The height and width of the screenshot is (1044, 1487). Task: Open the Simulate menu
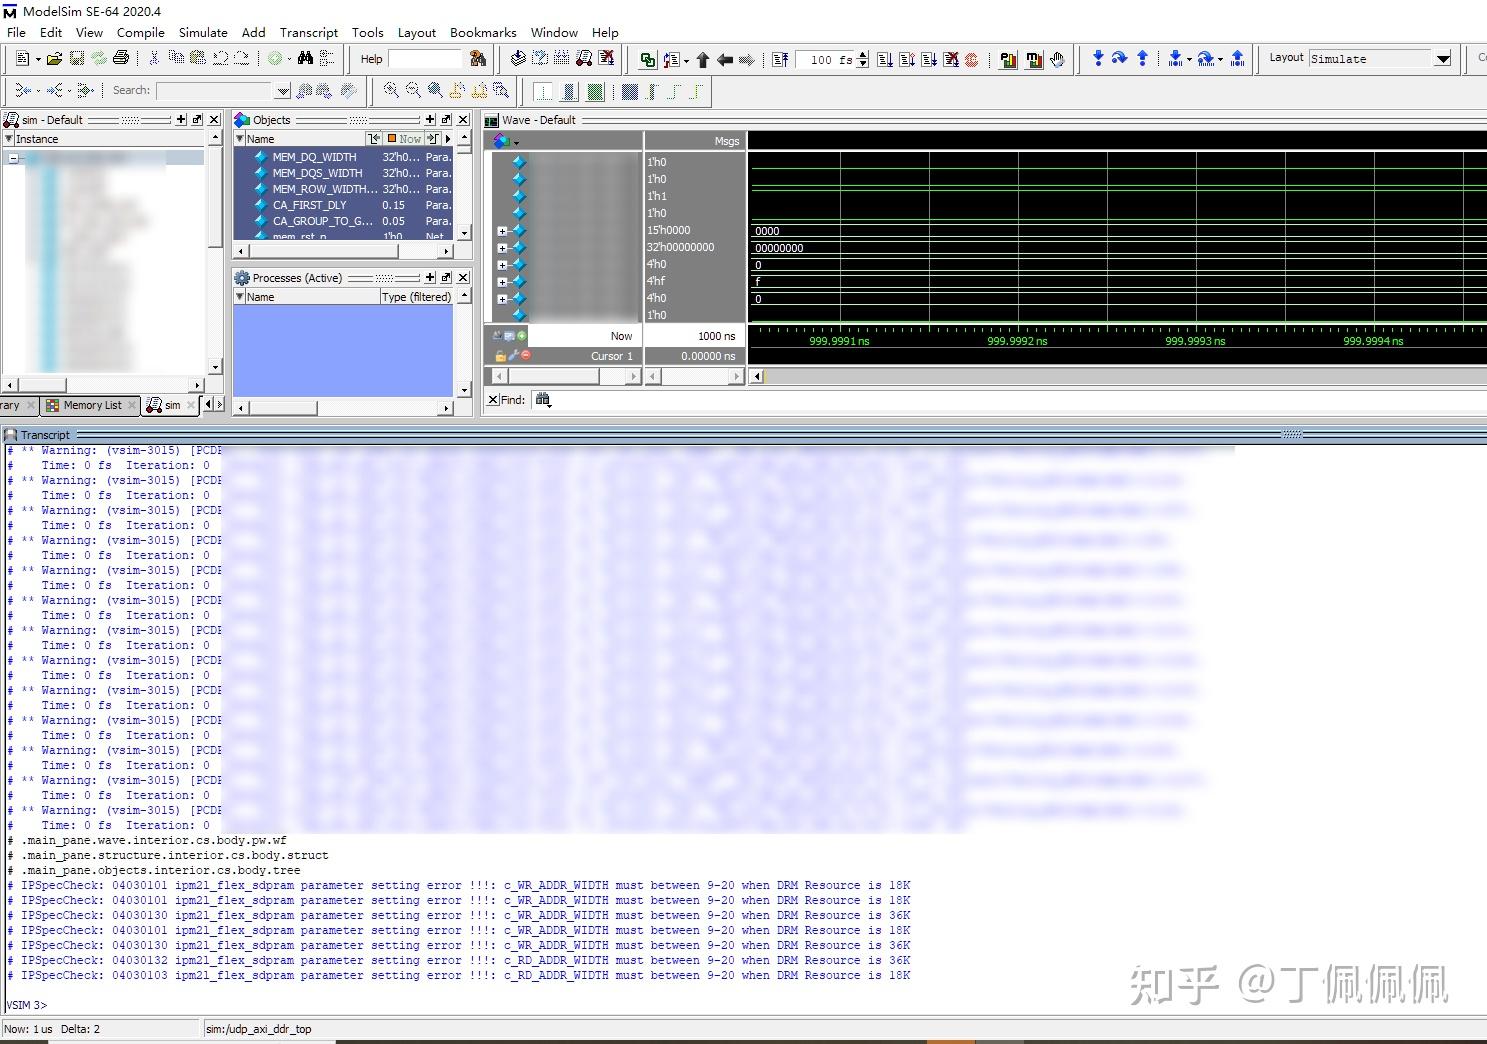tap(203, 32)
